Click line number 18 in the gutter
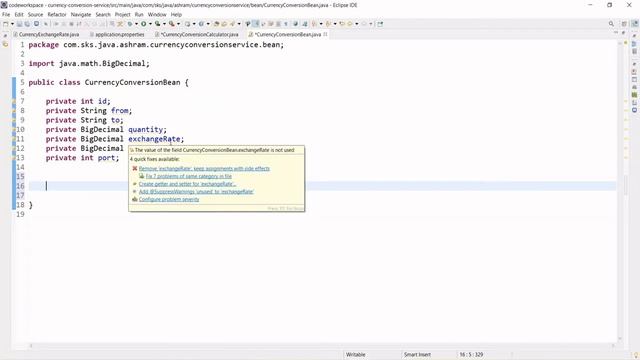640x360 pixels. coord(20,205)
